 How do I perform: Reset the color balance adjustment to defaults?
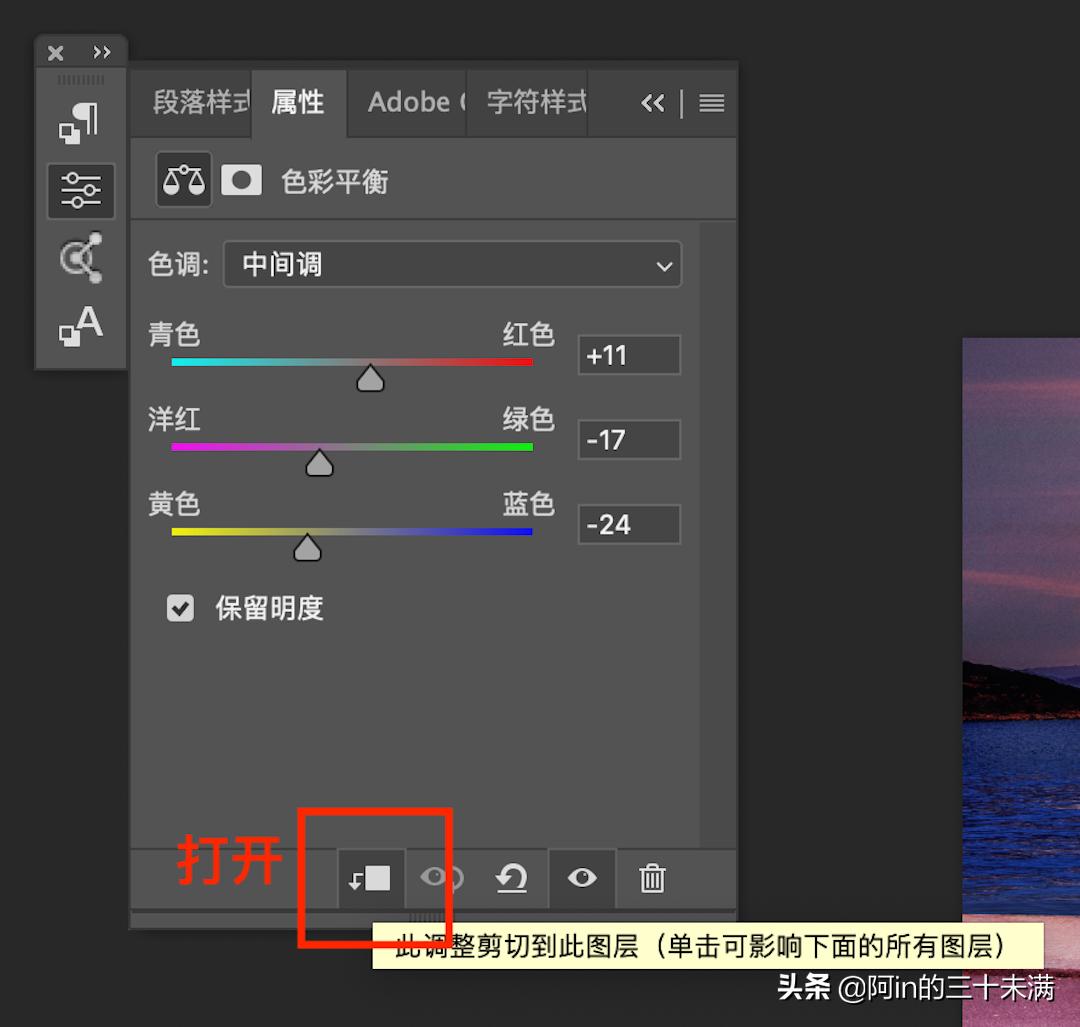click(512, 879)
